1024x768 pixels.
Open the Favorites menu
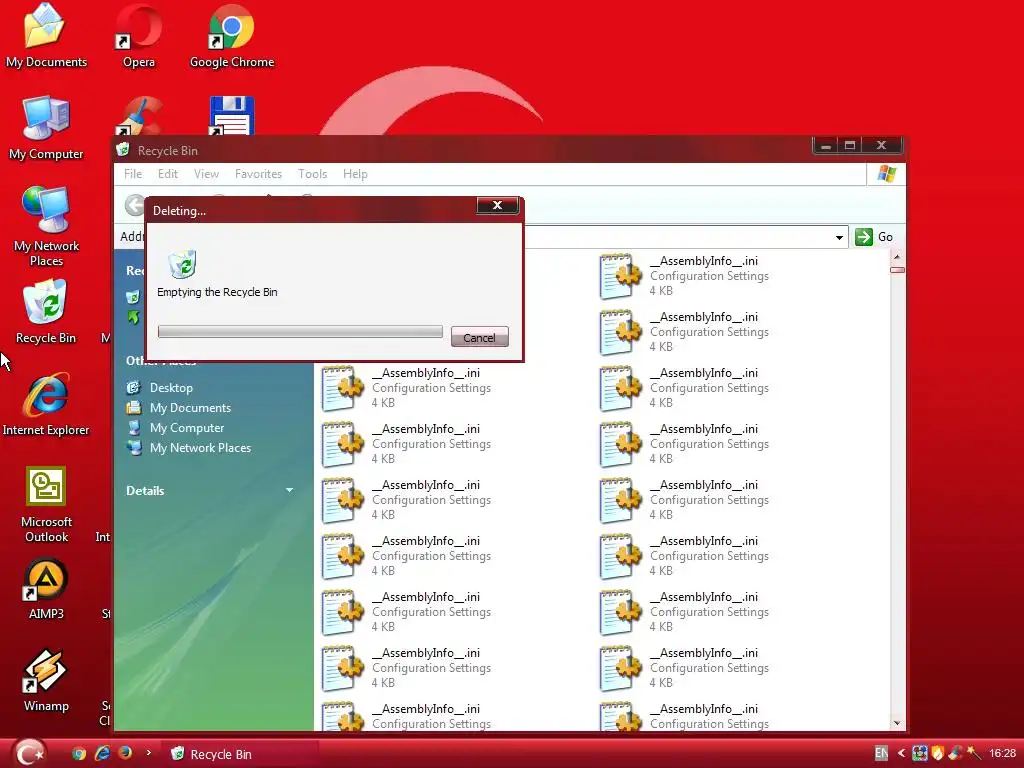259,174
